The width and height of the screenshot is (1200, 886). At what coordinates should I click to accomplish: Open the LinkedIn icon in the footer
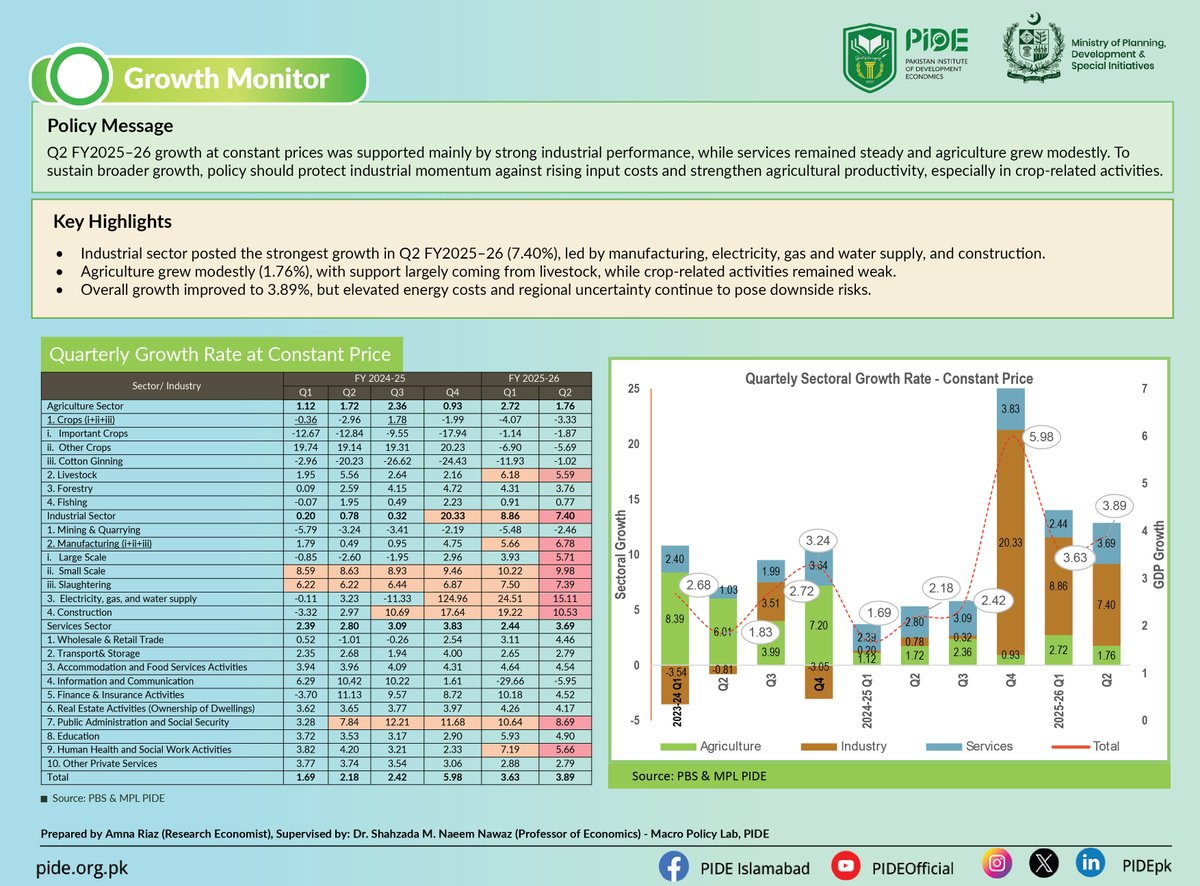click(1089, 863)
